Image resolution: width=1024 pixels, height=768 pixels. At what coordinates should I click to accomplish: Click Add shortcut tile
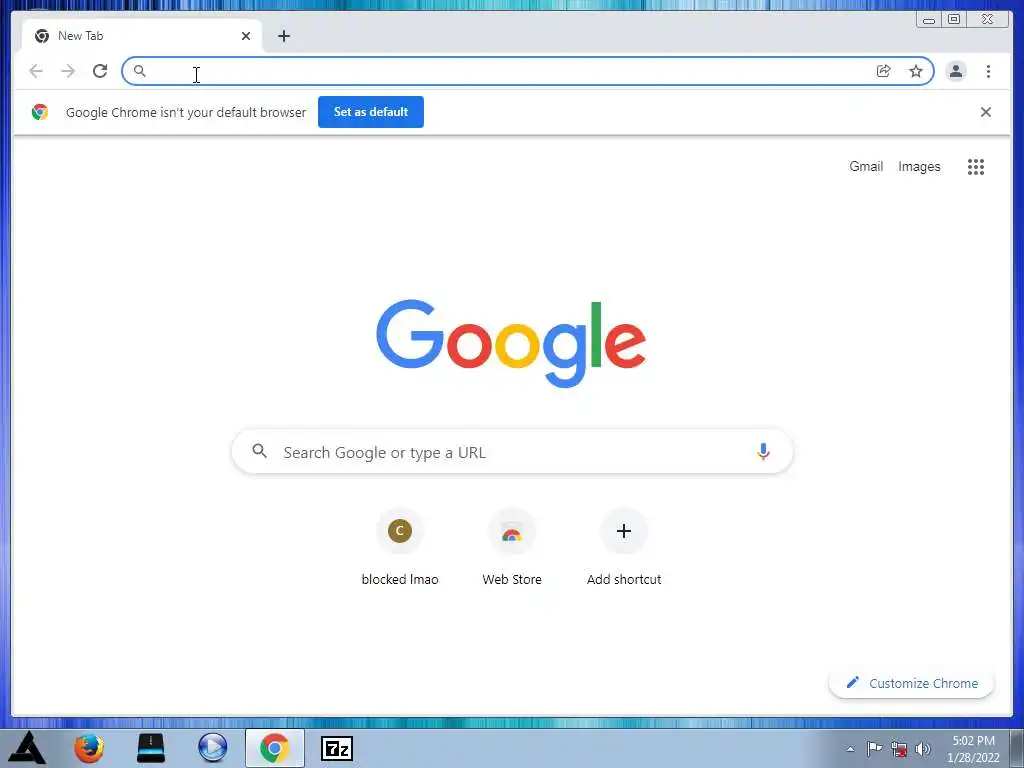tap(624, 547)
